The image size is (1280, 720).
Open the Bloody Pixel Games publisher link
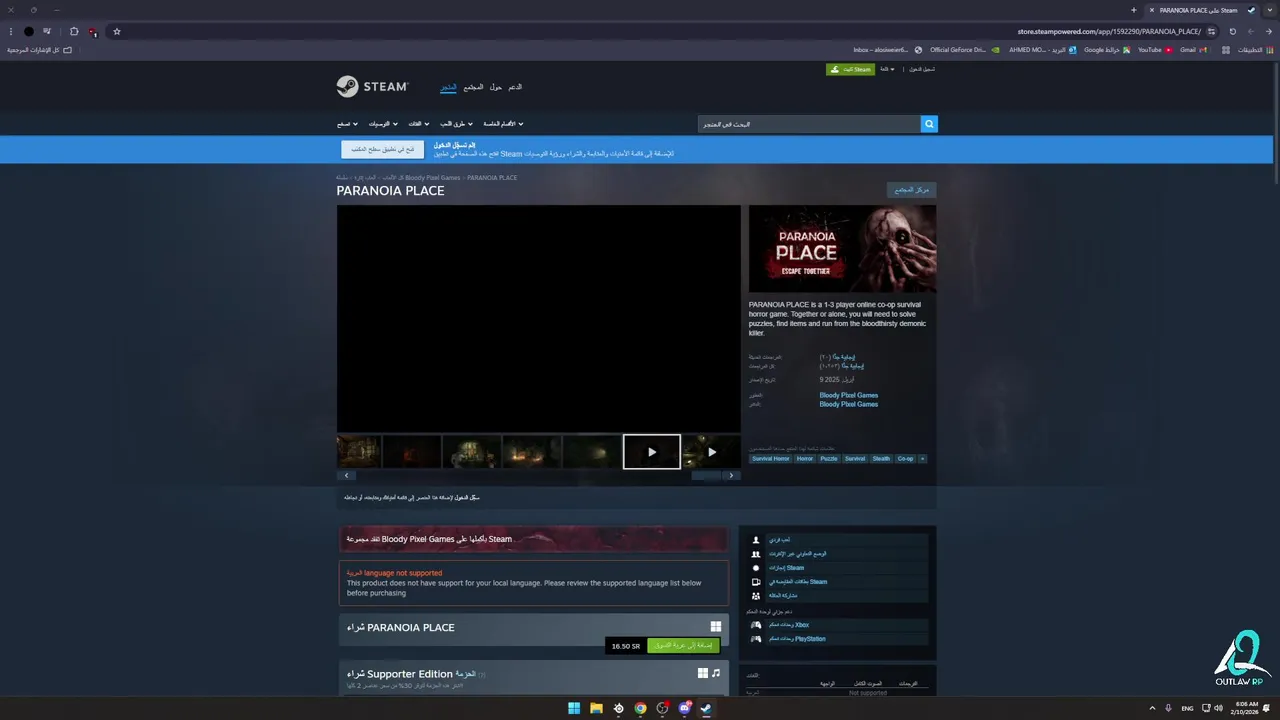pos(848,404)
